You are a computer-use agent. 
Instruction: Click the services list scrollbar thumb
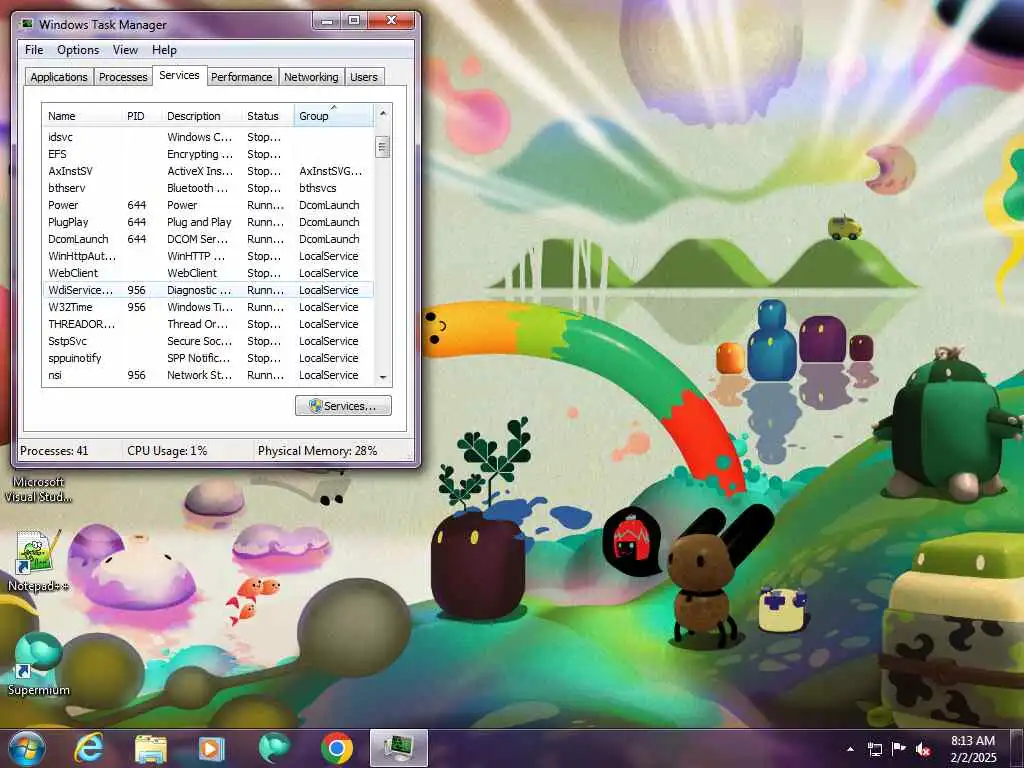tap(383, 147)
